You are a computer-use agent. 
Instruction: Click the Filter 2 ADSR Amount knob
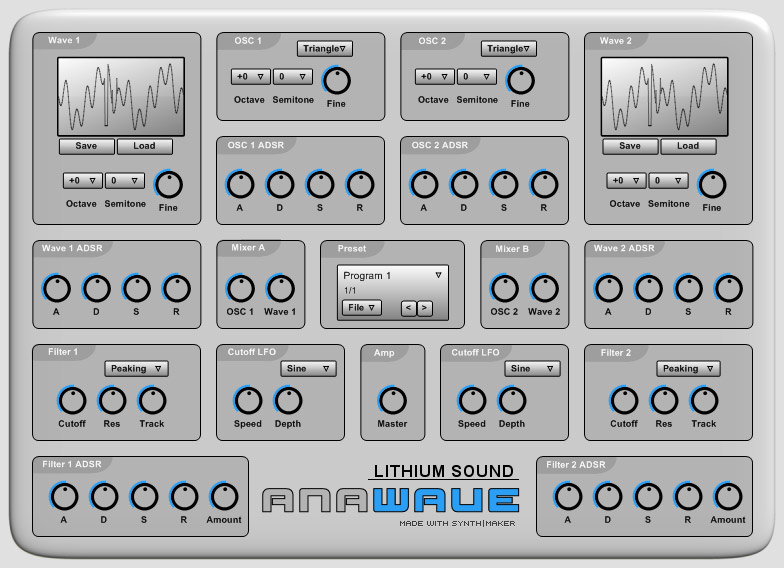[728, 497]
